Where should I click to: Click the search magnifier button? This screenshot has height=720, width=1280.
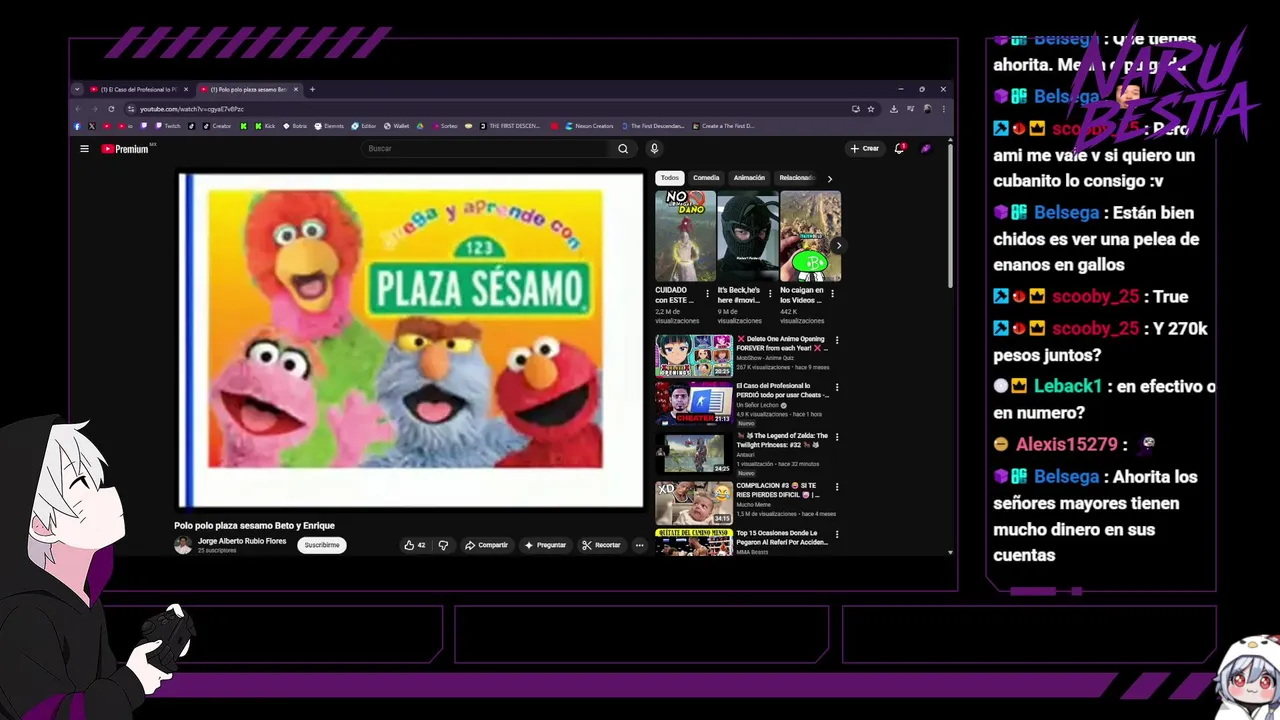pyautogui.click(x=623, y=149)
